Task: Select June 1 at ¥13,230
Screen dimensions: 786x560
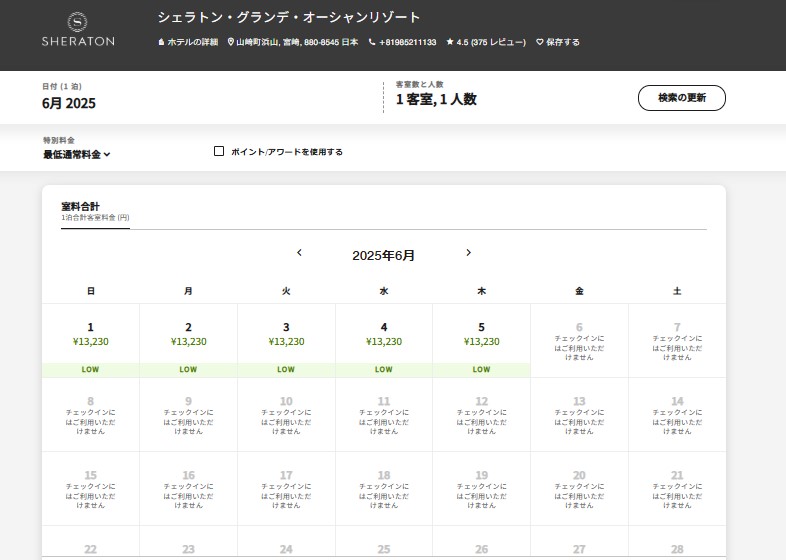Action: pyautogui.click(x=91, y=340)
